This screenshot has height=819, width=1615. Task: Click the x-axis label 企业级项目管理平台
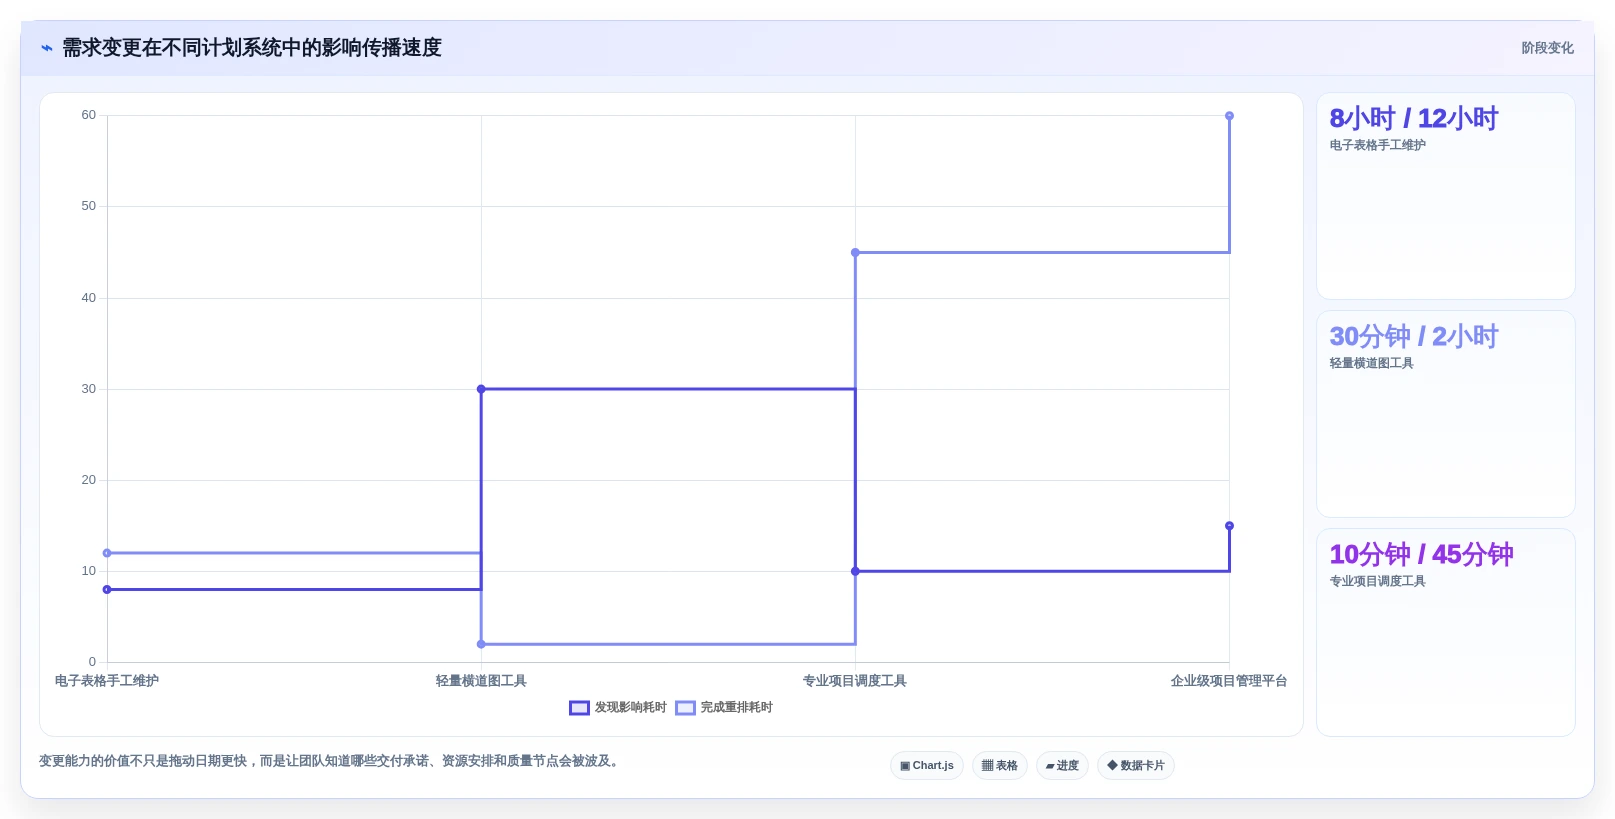(1229, 681)
